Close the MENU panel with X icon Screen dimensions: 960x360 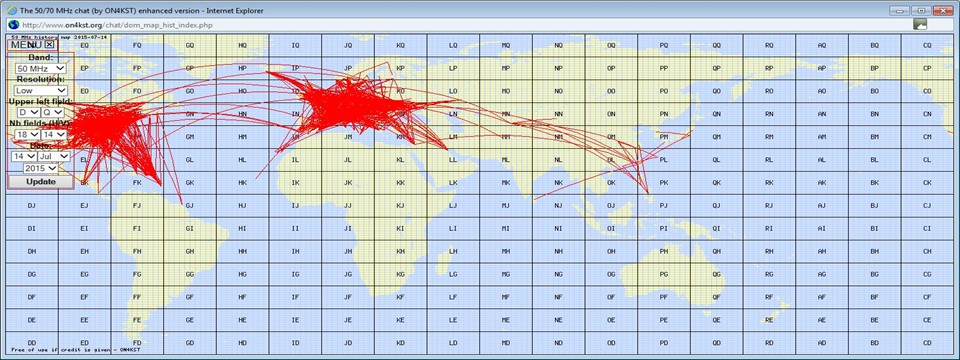pyautogui.click(x=50, y=44)
